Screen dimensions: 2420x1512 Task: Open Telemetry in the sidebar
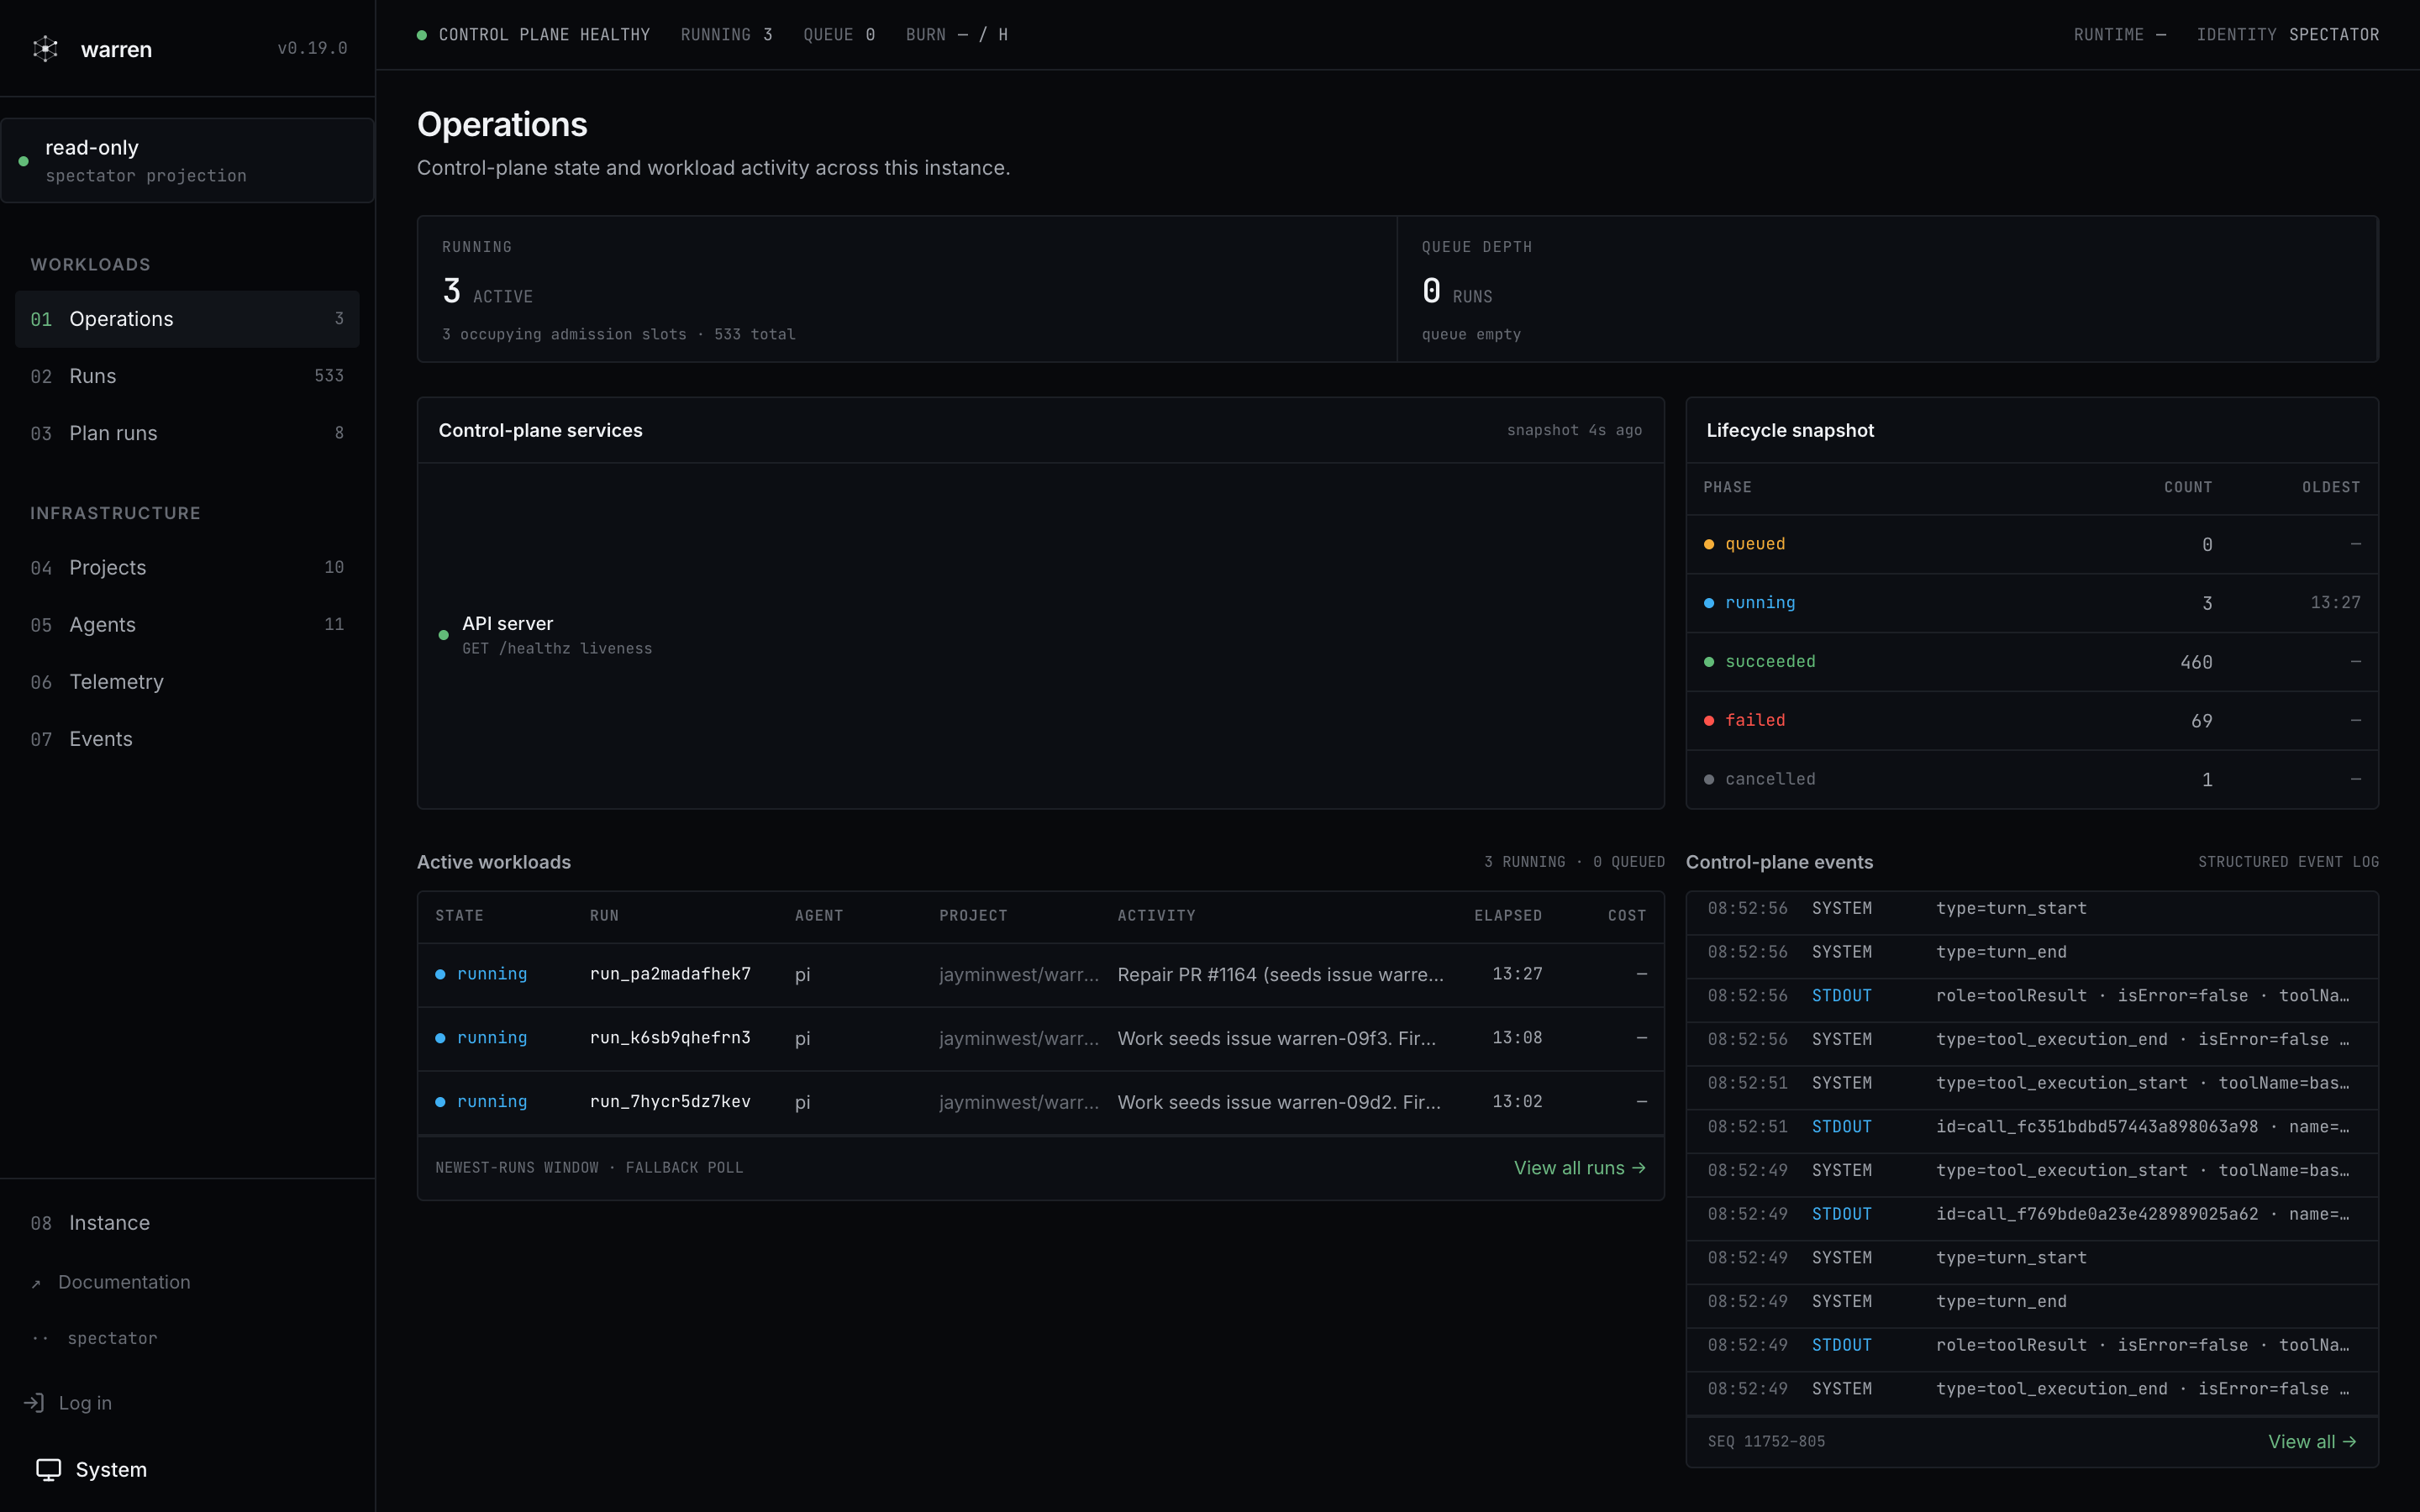point(187,681)
